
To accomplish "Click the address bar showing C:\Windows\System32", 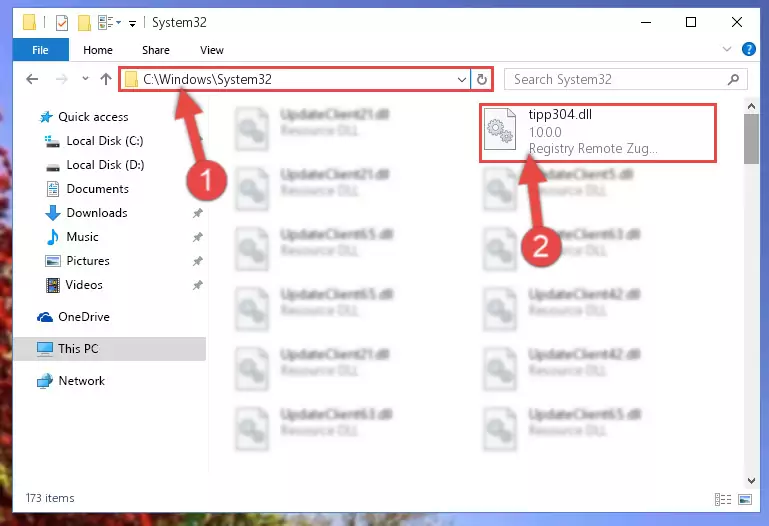I will (x=294, y=79).
